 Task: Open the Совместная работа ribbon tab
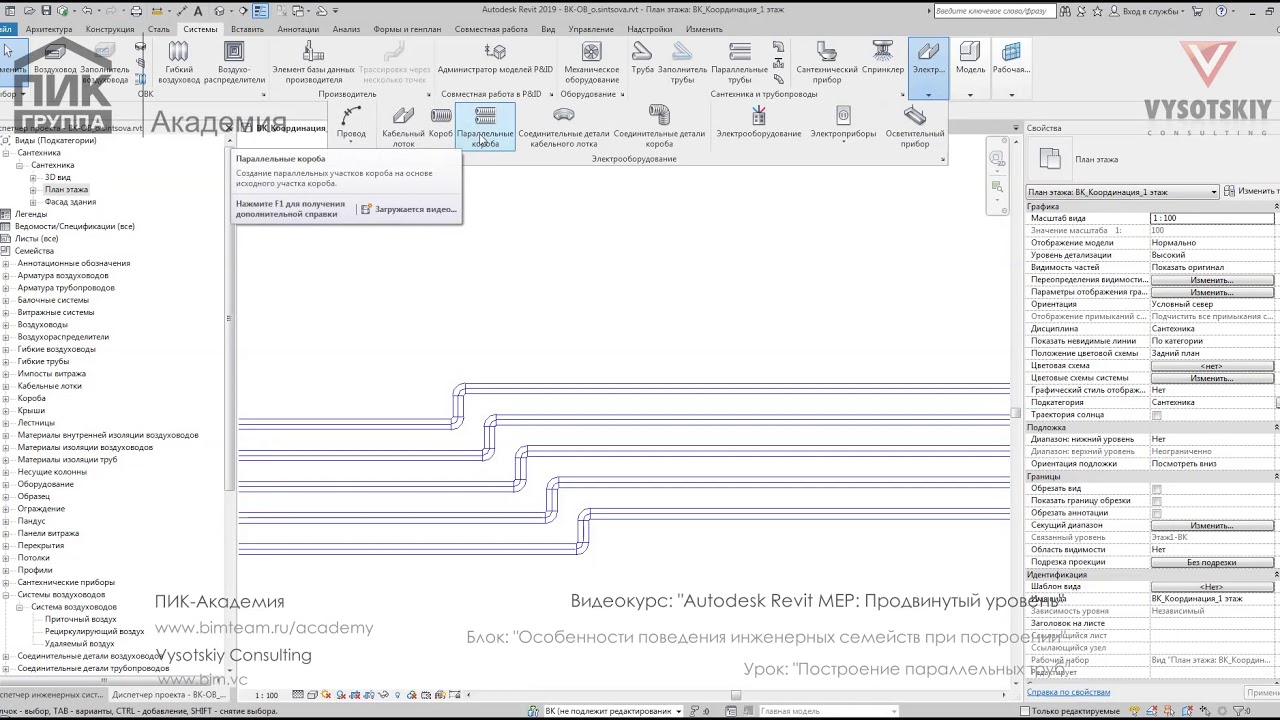[x=491, y=29]
